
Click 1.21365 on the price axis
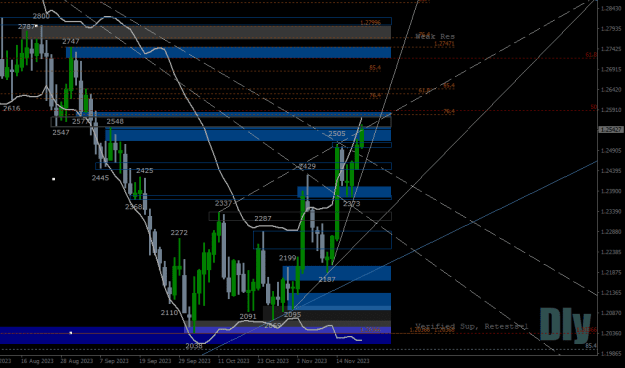(x=612, y=293)
